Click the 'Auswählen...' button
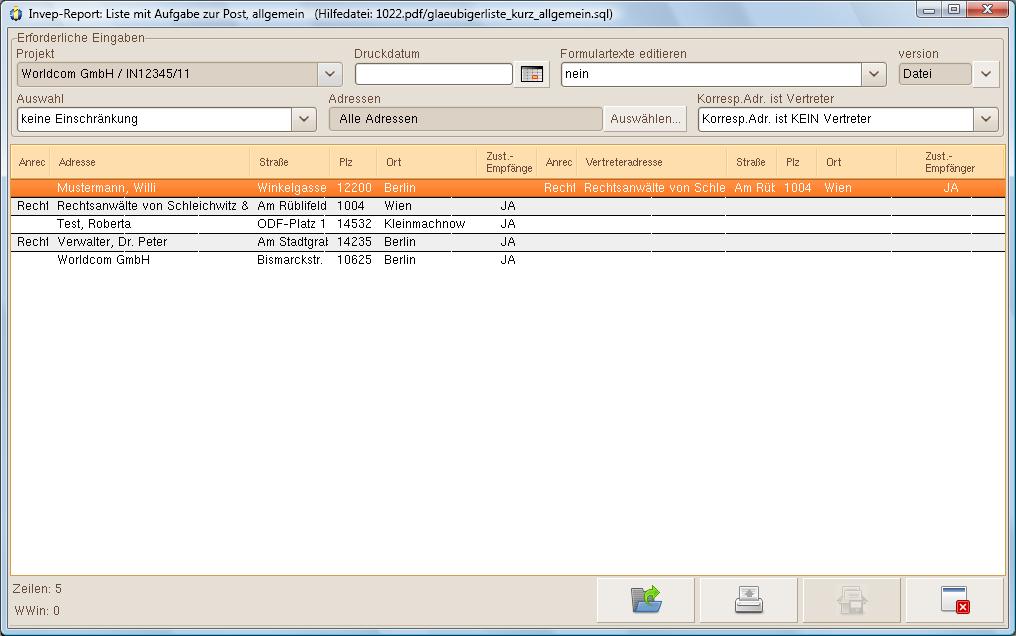Image resolution: width=1016 pixels, height=636 pixels. tap(645, 119)
